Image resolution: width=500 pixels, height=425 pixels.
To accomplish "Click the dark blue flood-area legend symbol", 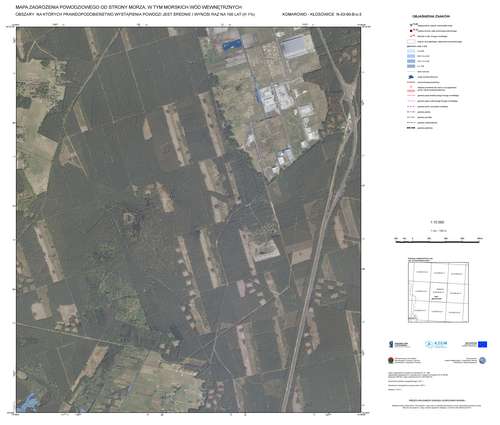I will pyautogui.click(x=411, y=77).
